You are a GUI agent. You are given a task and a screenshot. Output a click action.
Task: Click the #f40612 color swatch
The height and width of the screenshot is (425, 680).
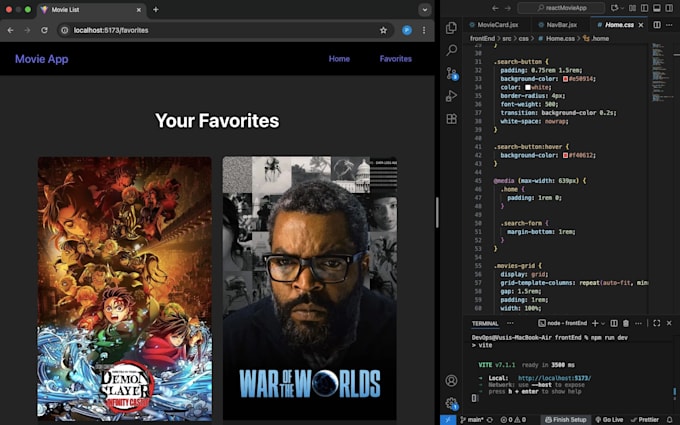pyautogui.click(x=566, y=155)
